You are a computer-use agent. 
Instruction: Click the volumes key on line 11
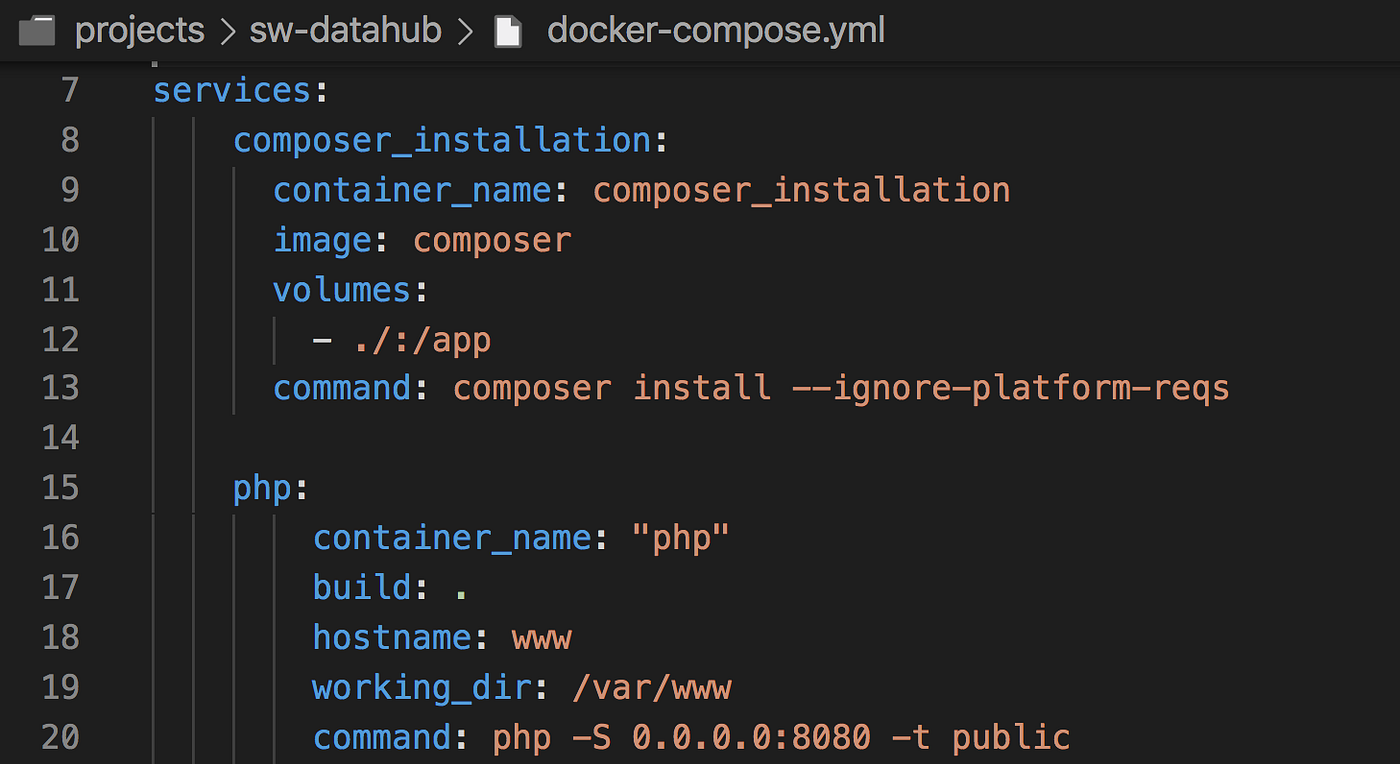(x=342, y=290)
